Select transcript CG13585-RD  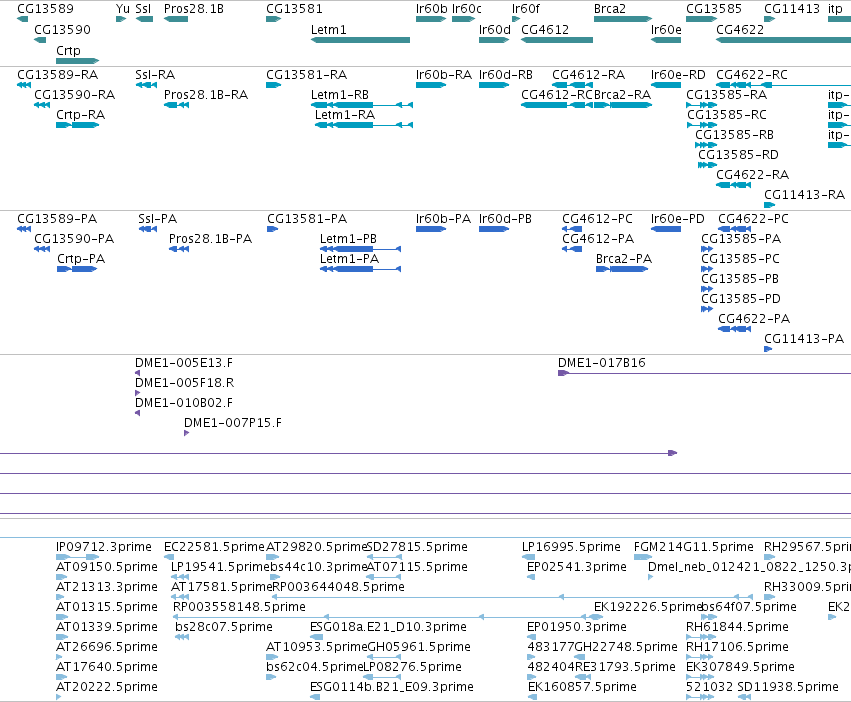(738, 155)
